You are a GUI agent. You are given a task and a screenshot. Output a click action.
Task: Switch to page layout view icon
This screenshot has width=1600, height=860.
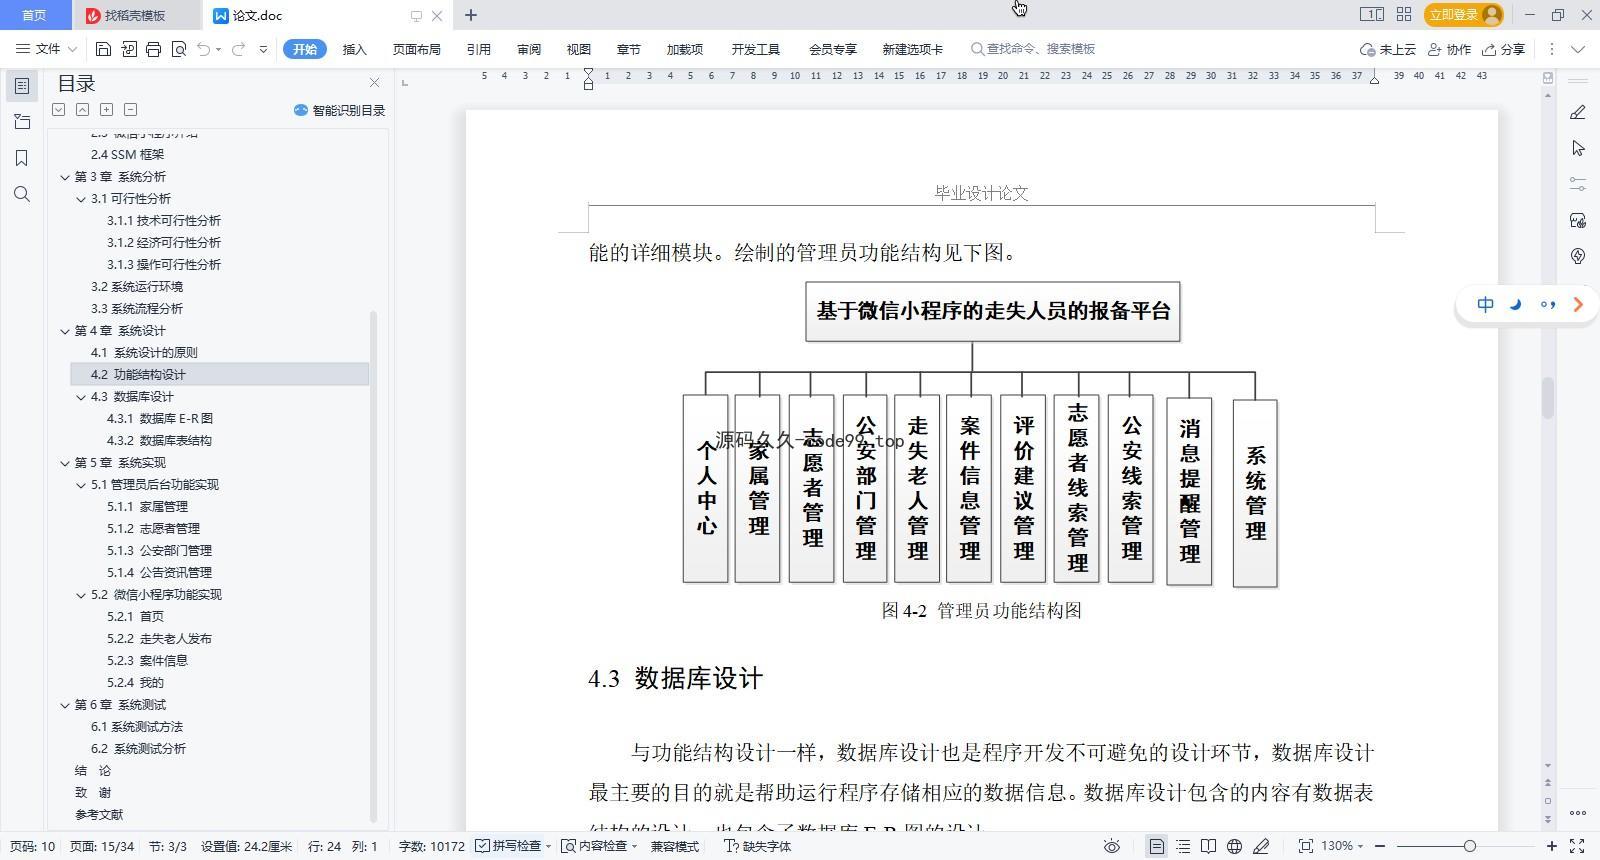coord(1156,846)
